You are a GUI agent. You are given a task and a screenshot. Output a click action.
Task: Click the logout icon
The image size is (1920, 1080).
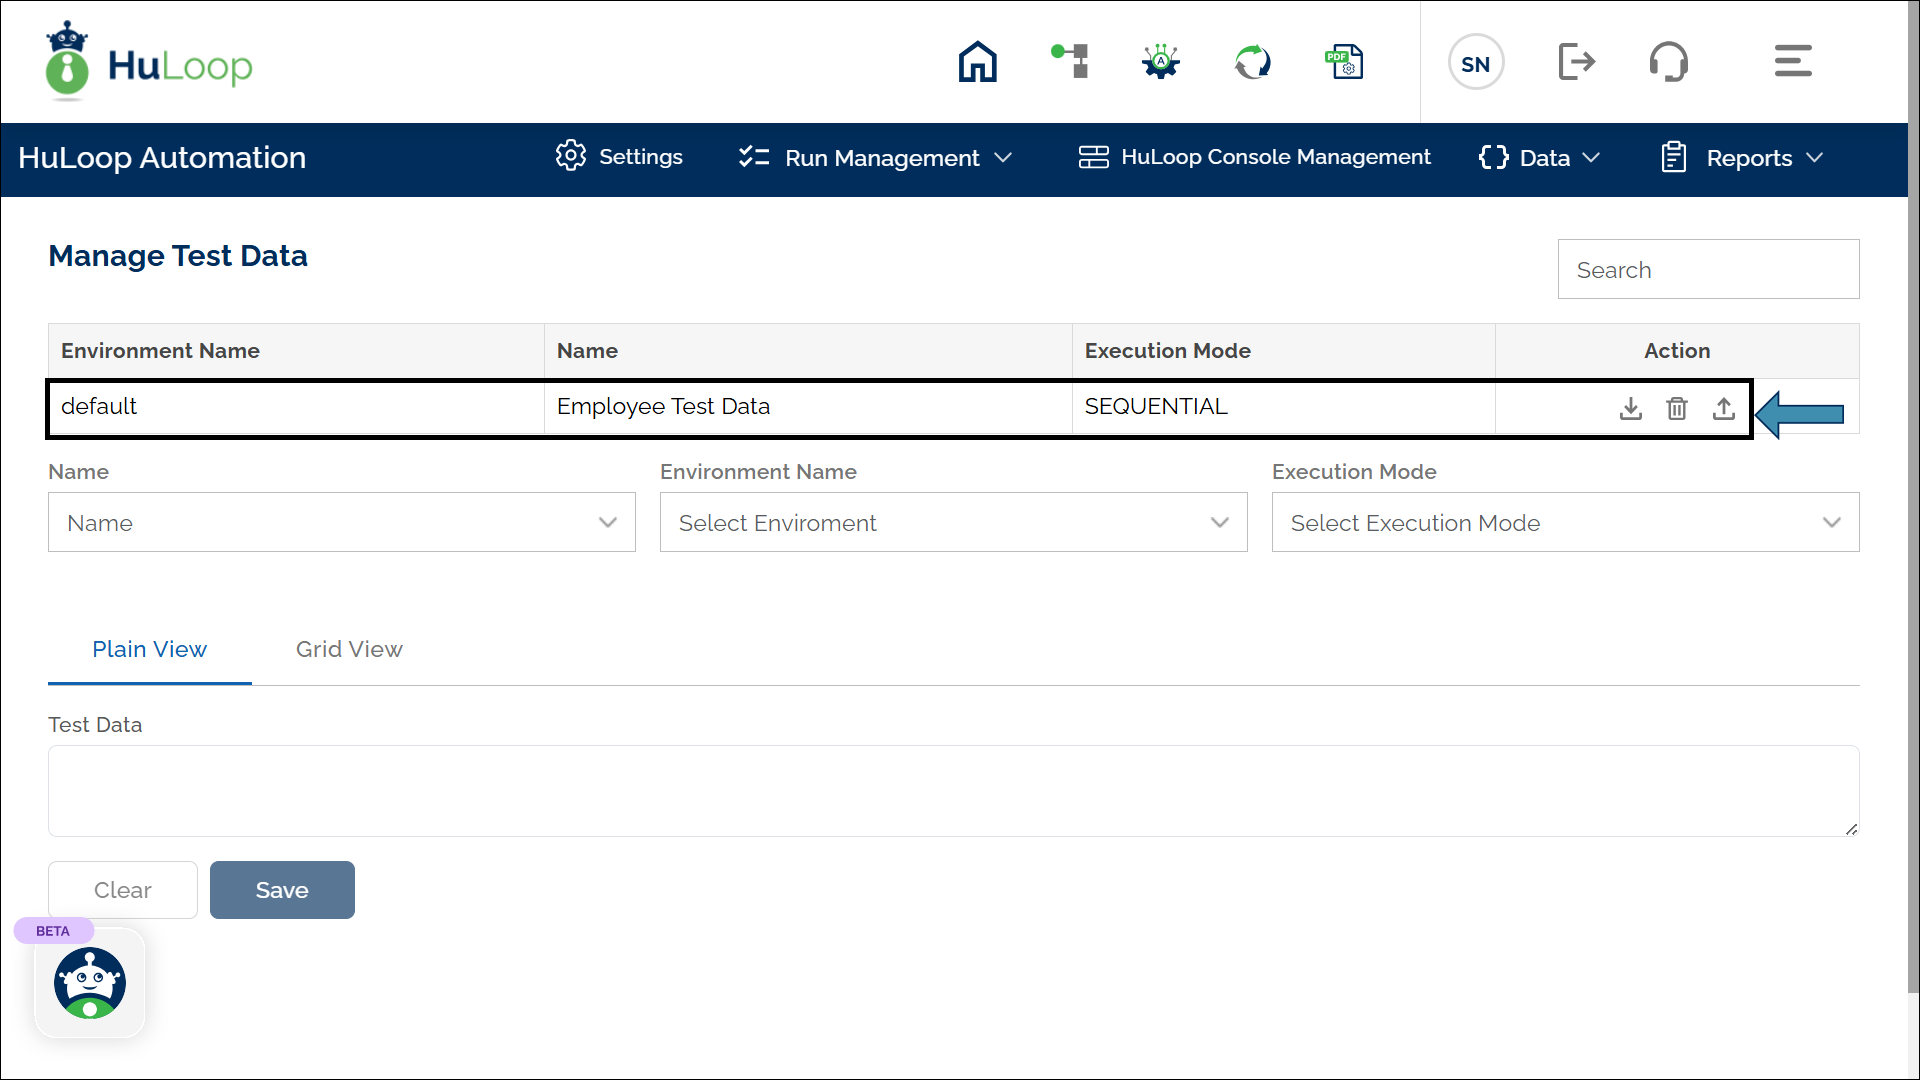(1576, 62)
